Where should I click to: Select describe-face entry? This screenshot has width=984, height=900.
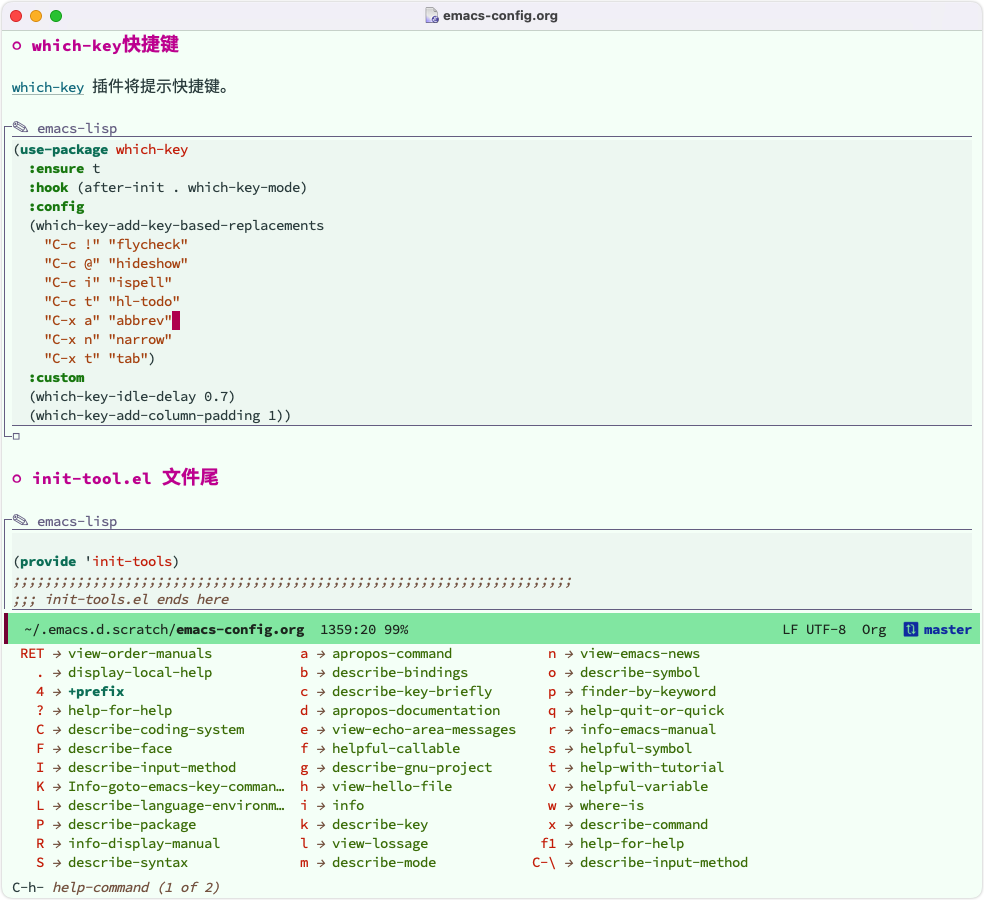120,748
